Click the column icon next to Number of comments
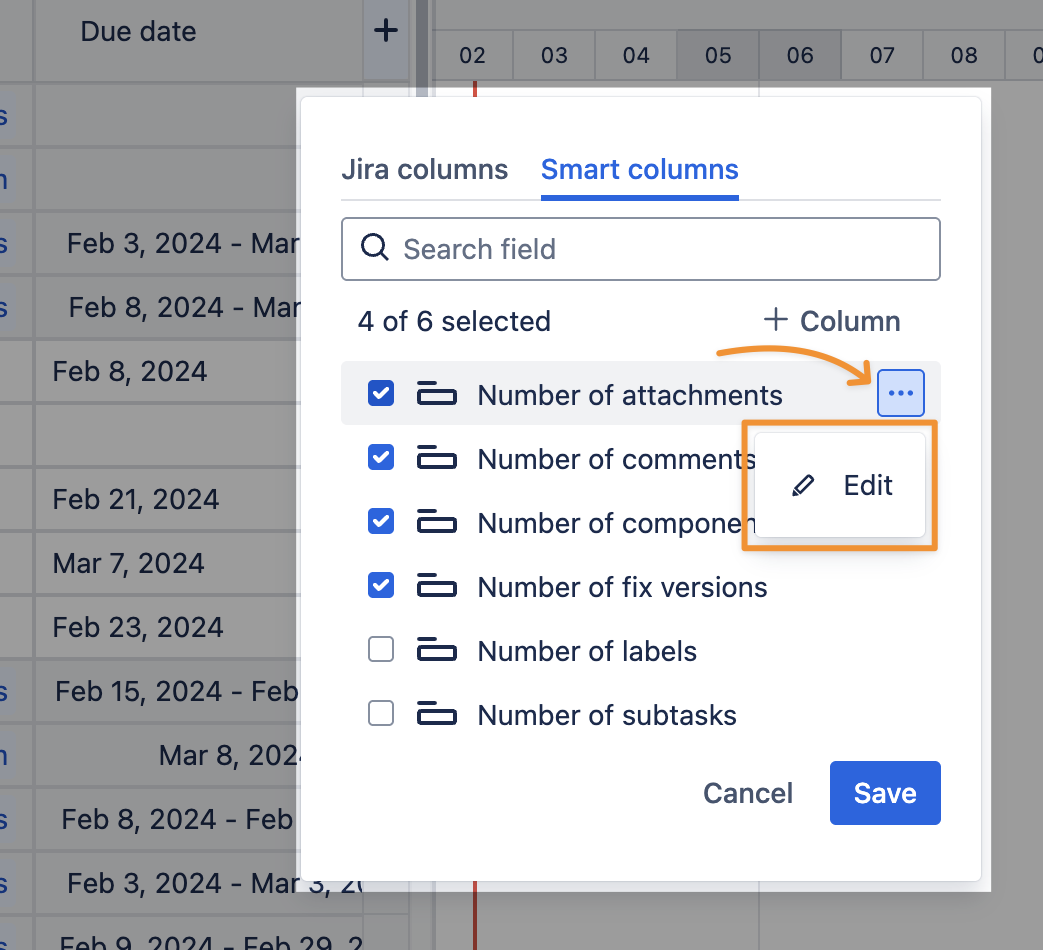 [436, 459]
